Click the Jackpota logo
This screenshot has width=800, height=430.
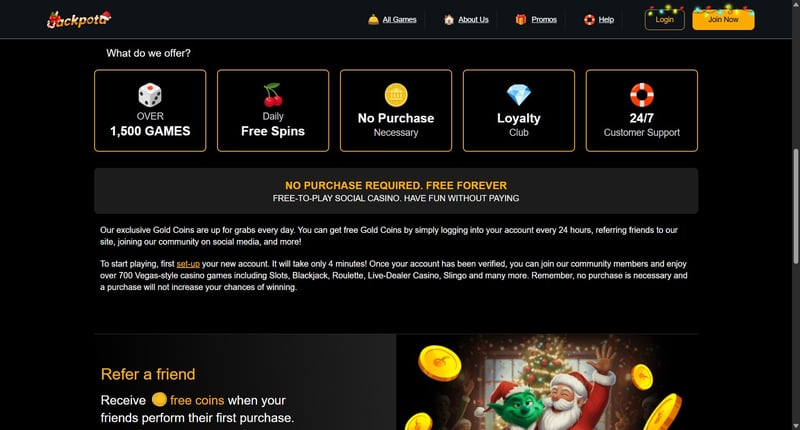(x=79, y=19)
